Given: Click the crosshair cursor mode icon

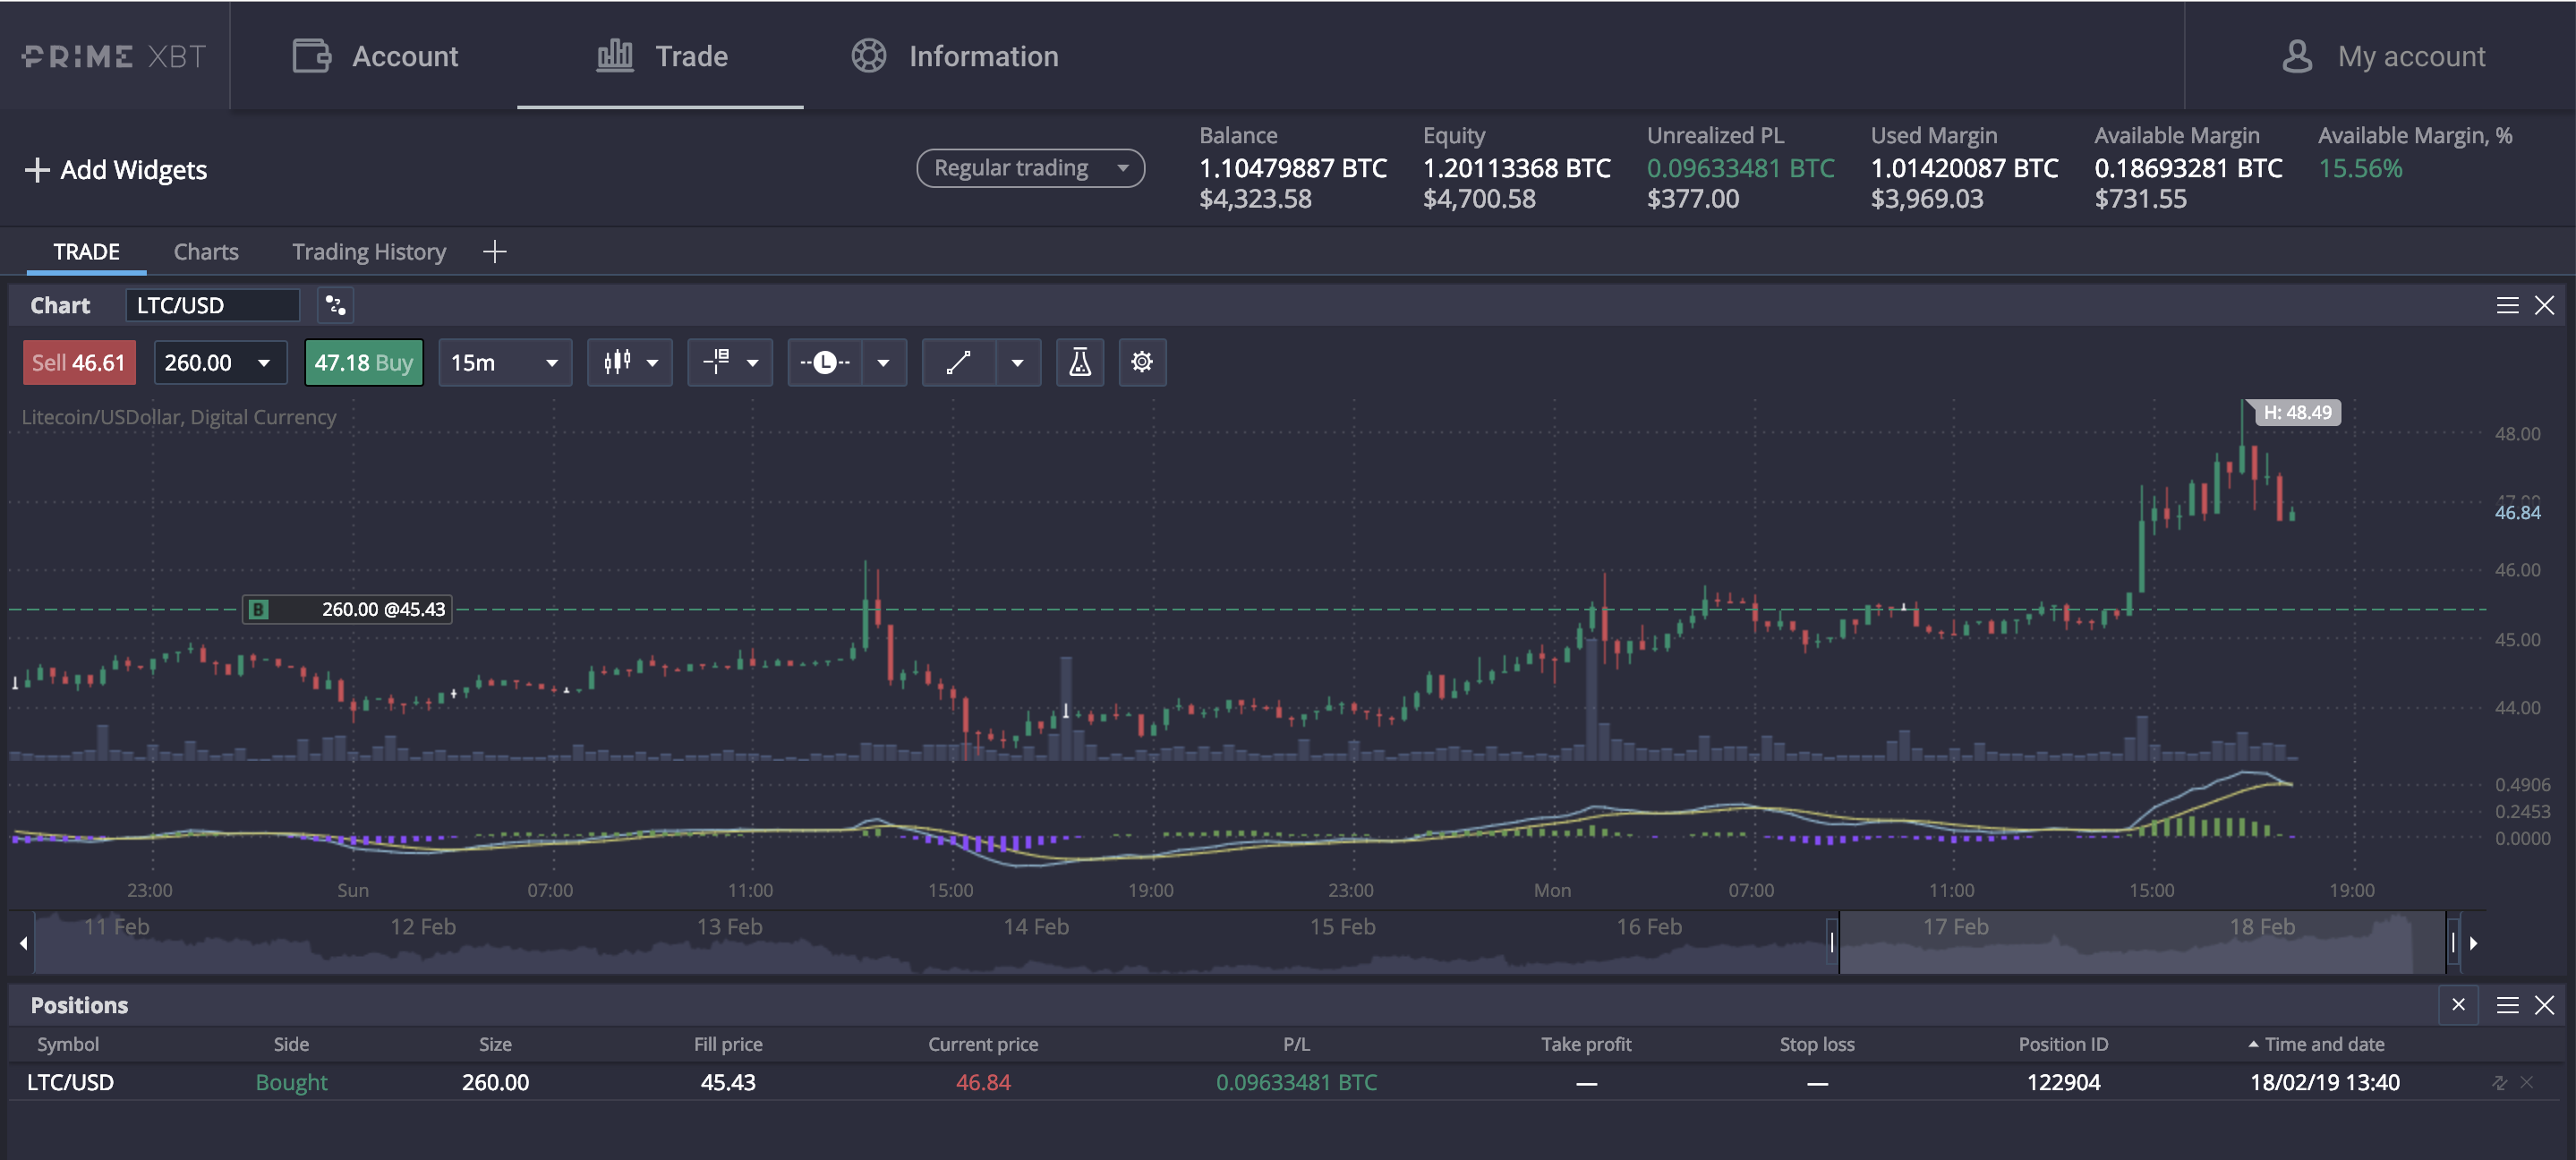Looking at the screenshot, I should point(717,362).
